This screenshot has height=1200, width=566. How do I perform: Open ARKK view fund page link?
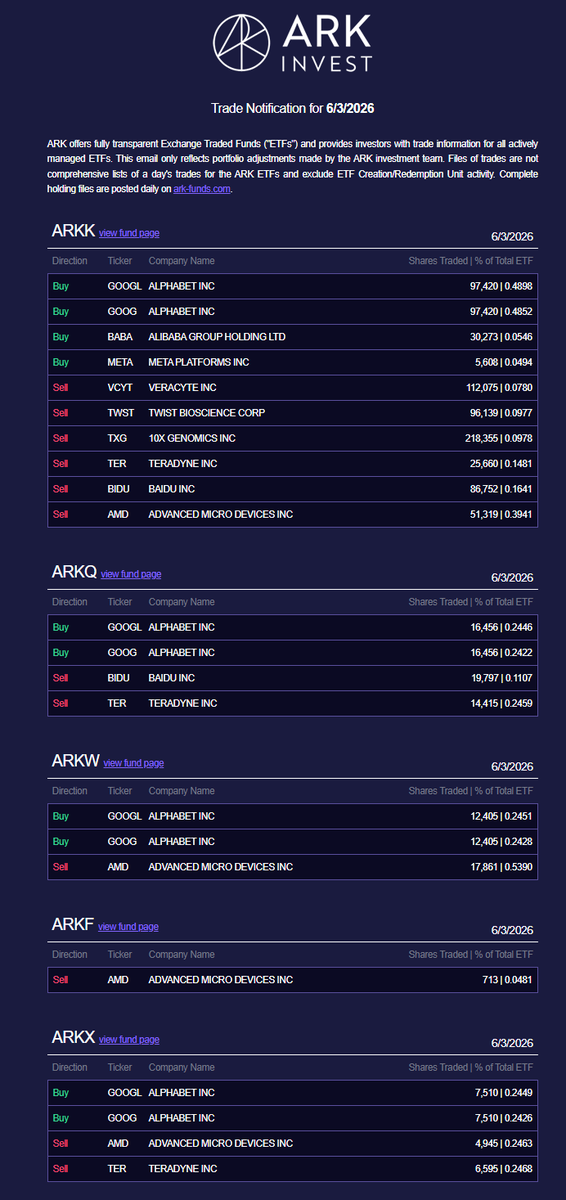pos(129,233)
